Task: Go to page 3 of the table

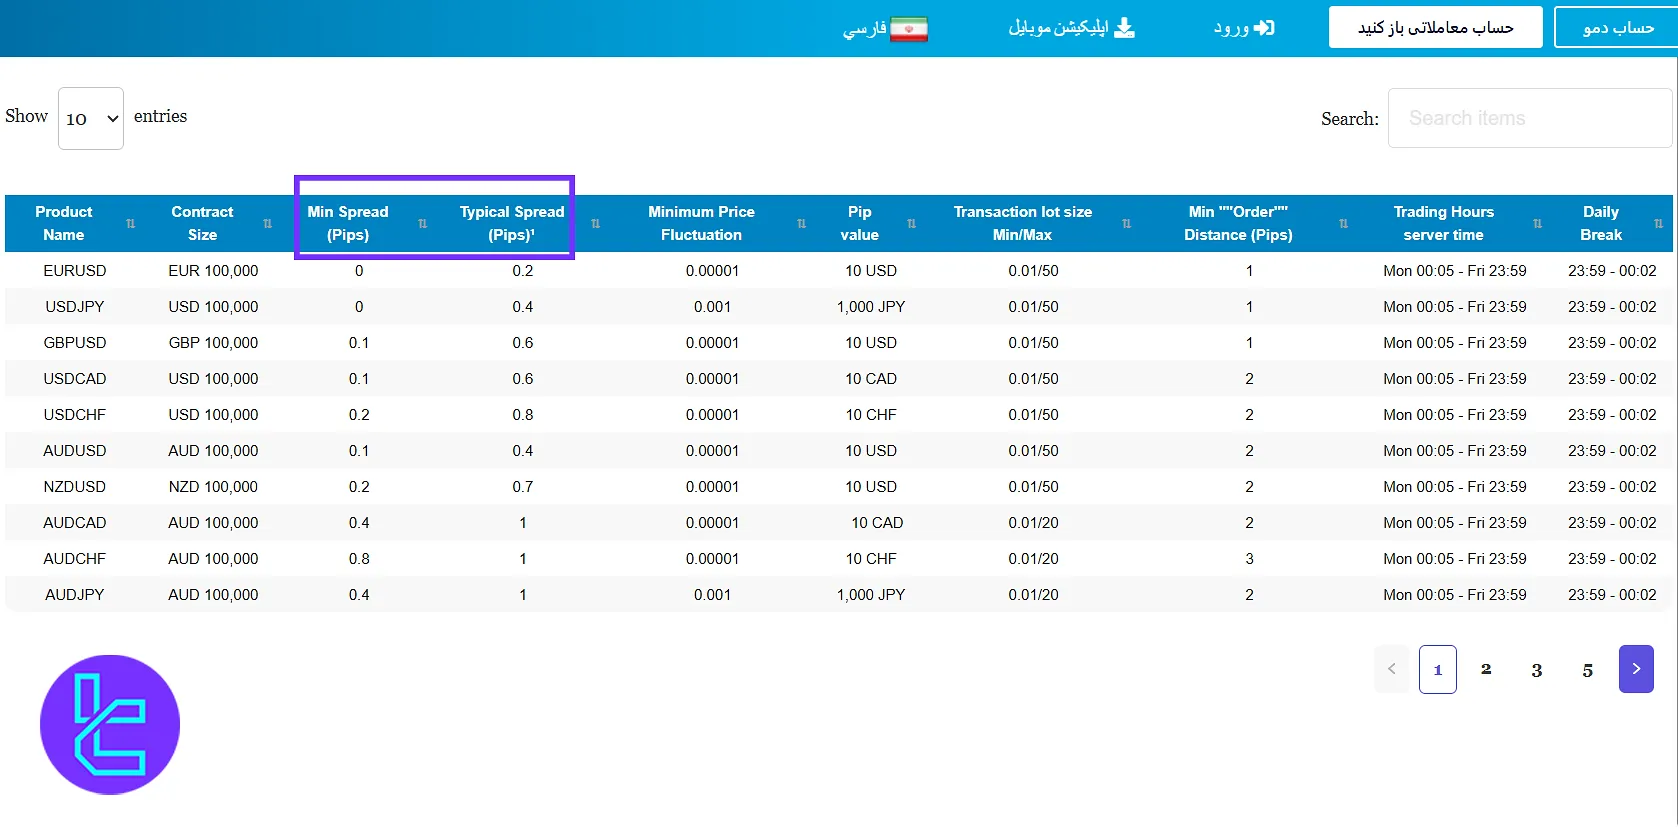Action: coord(1537,670)
